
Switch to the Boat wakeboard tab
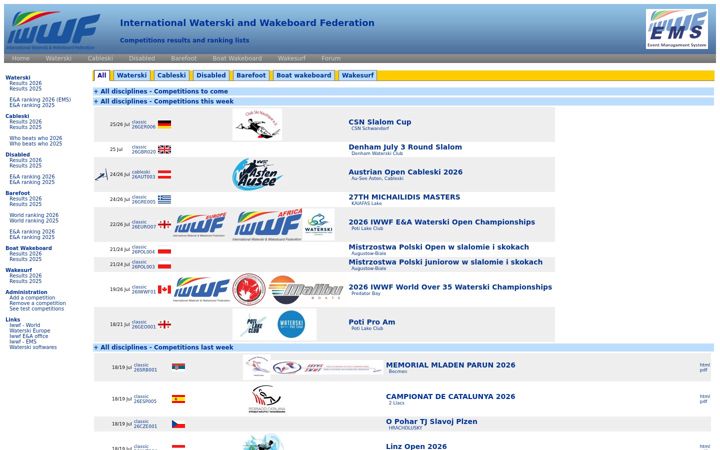(304, 75)
